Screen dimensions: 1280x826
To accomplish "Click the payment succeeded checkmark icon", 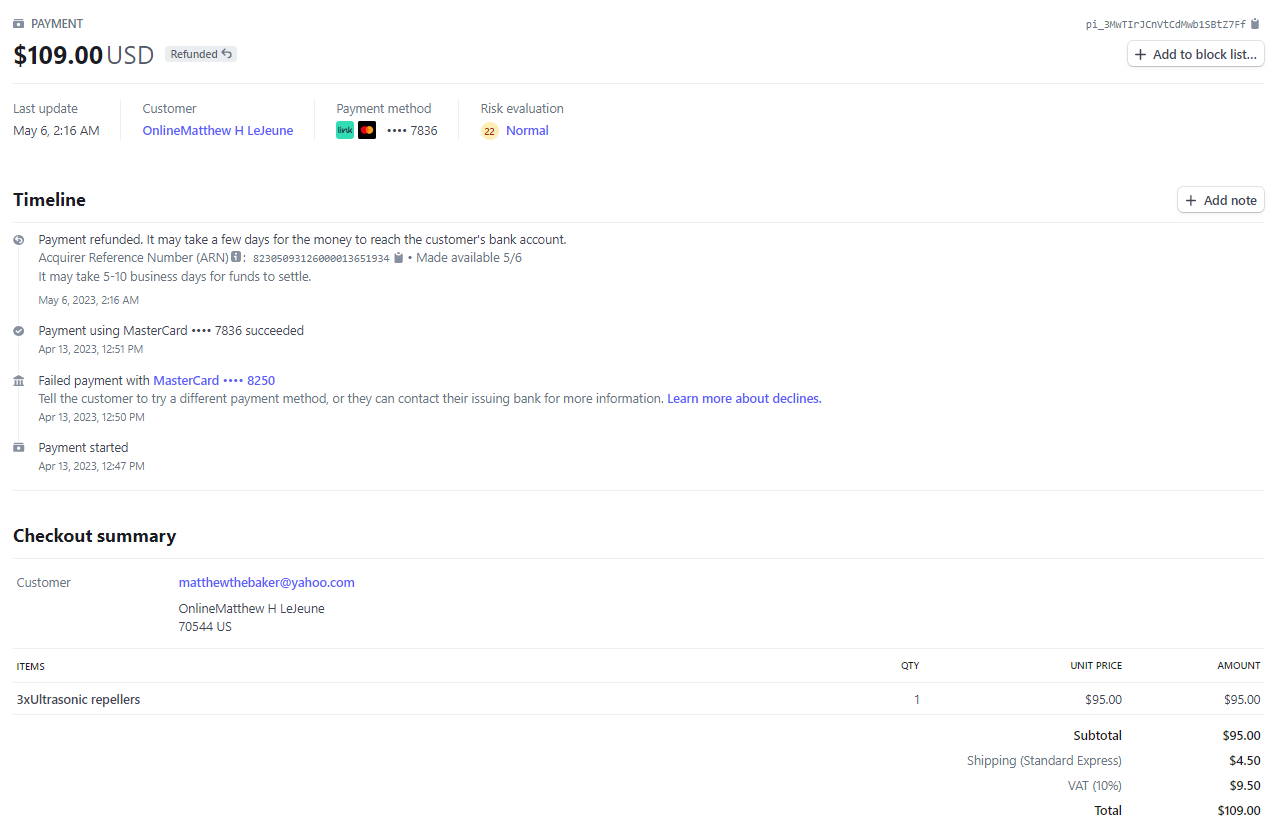I will click(19, 331).
